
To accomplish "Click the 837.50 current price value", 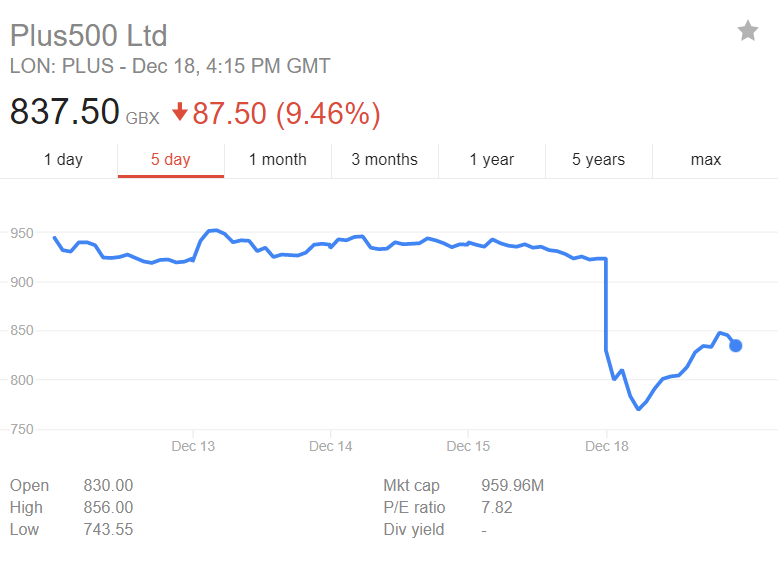I will tap(65, 111).
